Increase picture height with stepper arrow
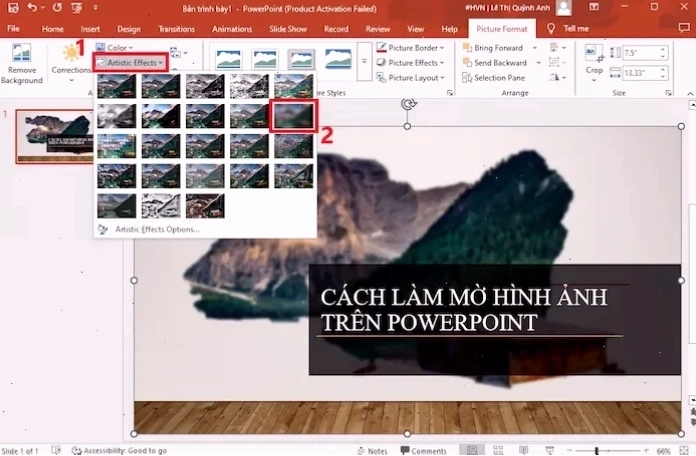 click(x=663, y=50)
